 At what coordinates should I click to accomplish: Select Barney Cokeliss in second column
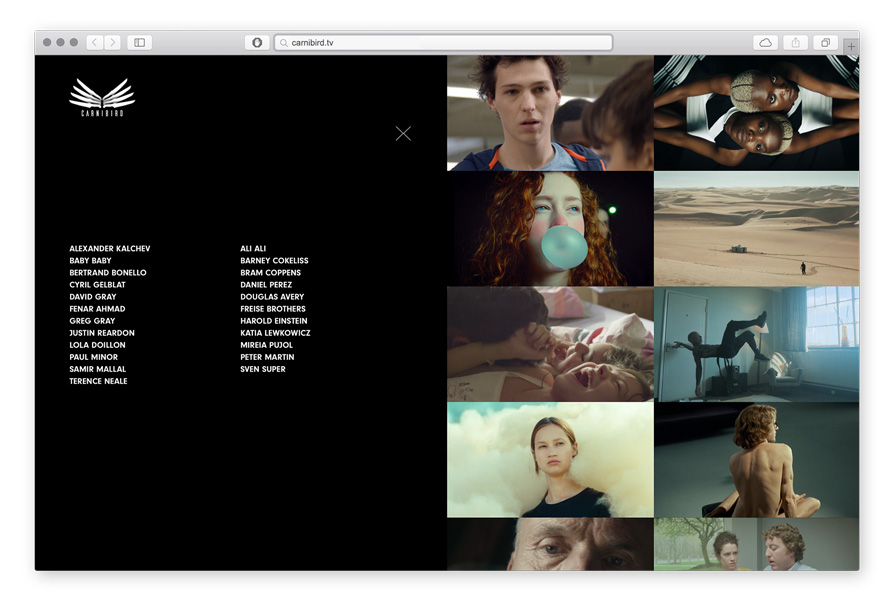pos(274,261)
